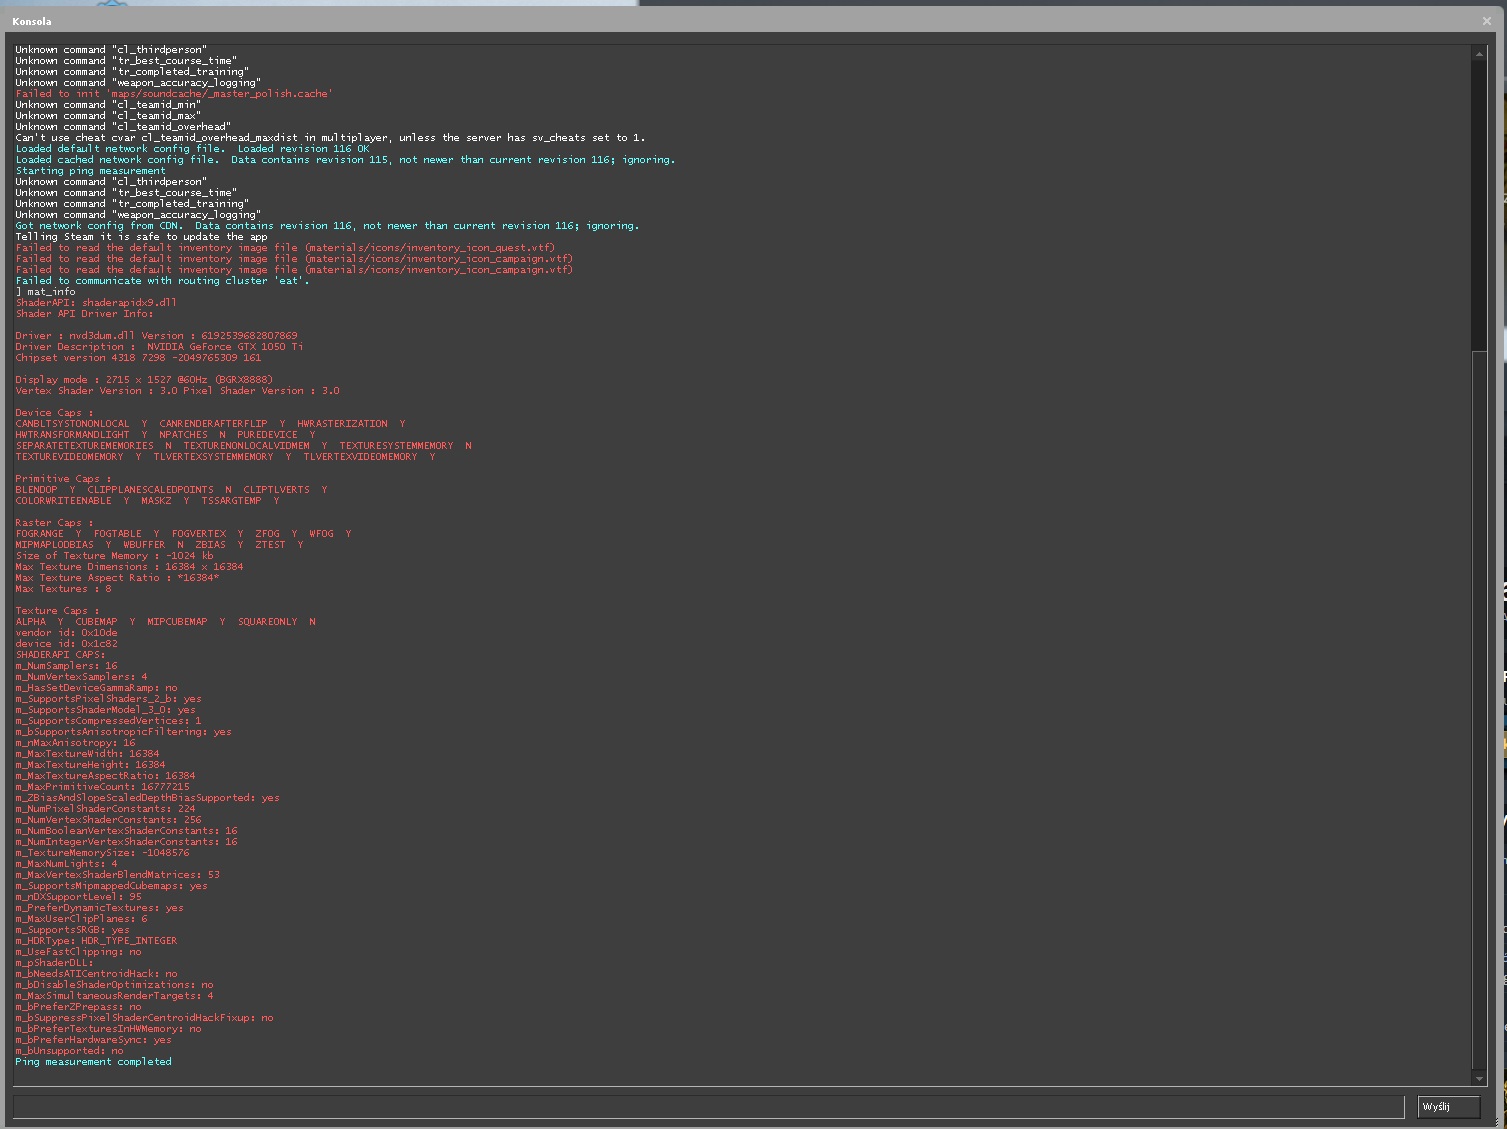Click the "Starting ping measurement" line
This screenshot has width=1507, height=1129.
coord(90,171)
